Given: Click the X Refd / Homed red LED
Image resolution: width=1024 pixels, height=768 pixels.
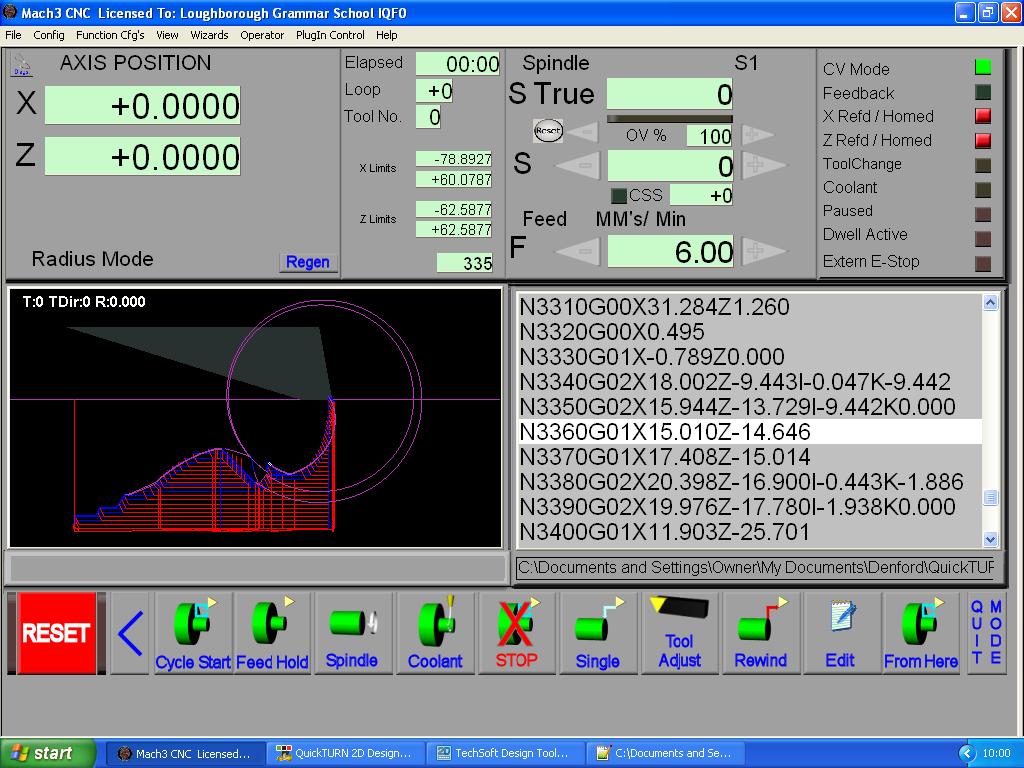Looking at the screenshot, I should click(x=983, y=116).
